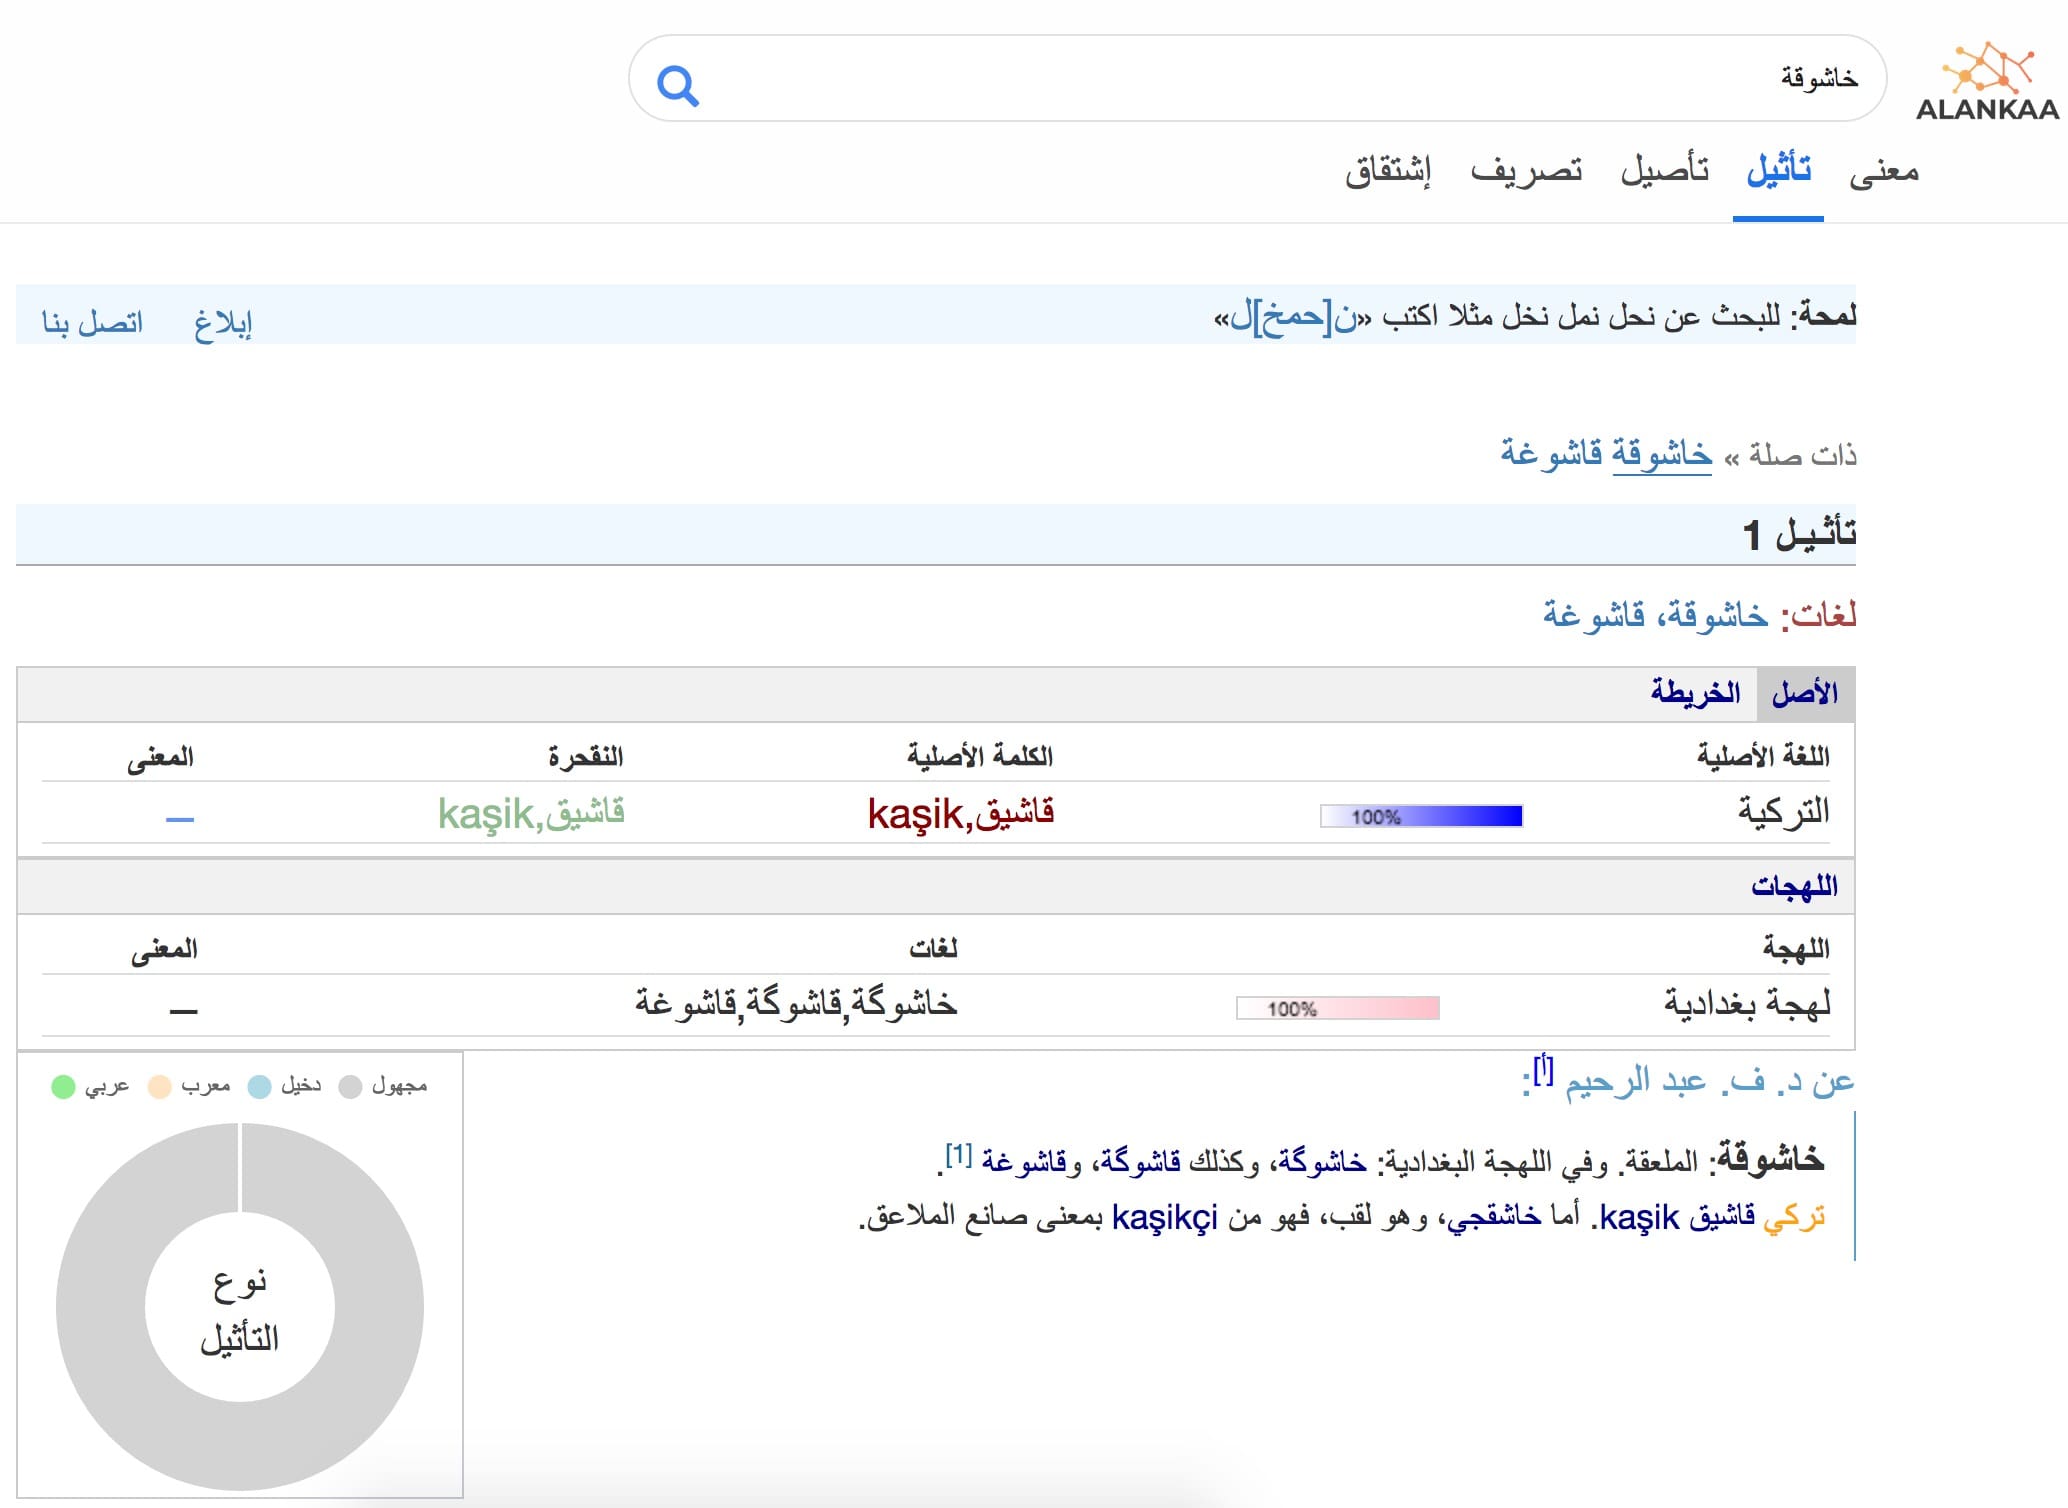Click the footnote [أ] reference marker
Image resolution: width=2068 pixels, height=1508 pixels.
[x=1542, y=1070]
